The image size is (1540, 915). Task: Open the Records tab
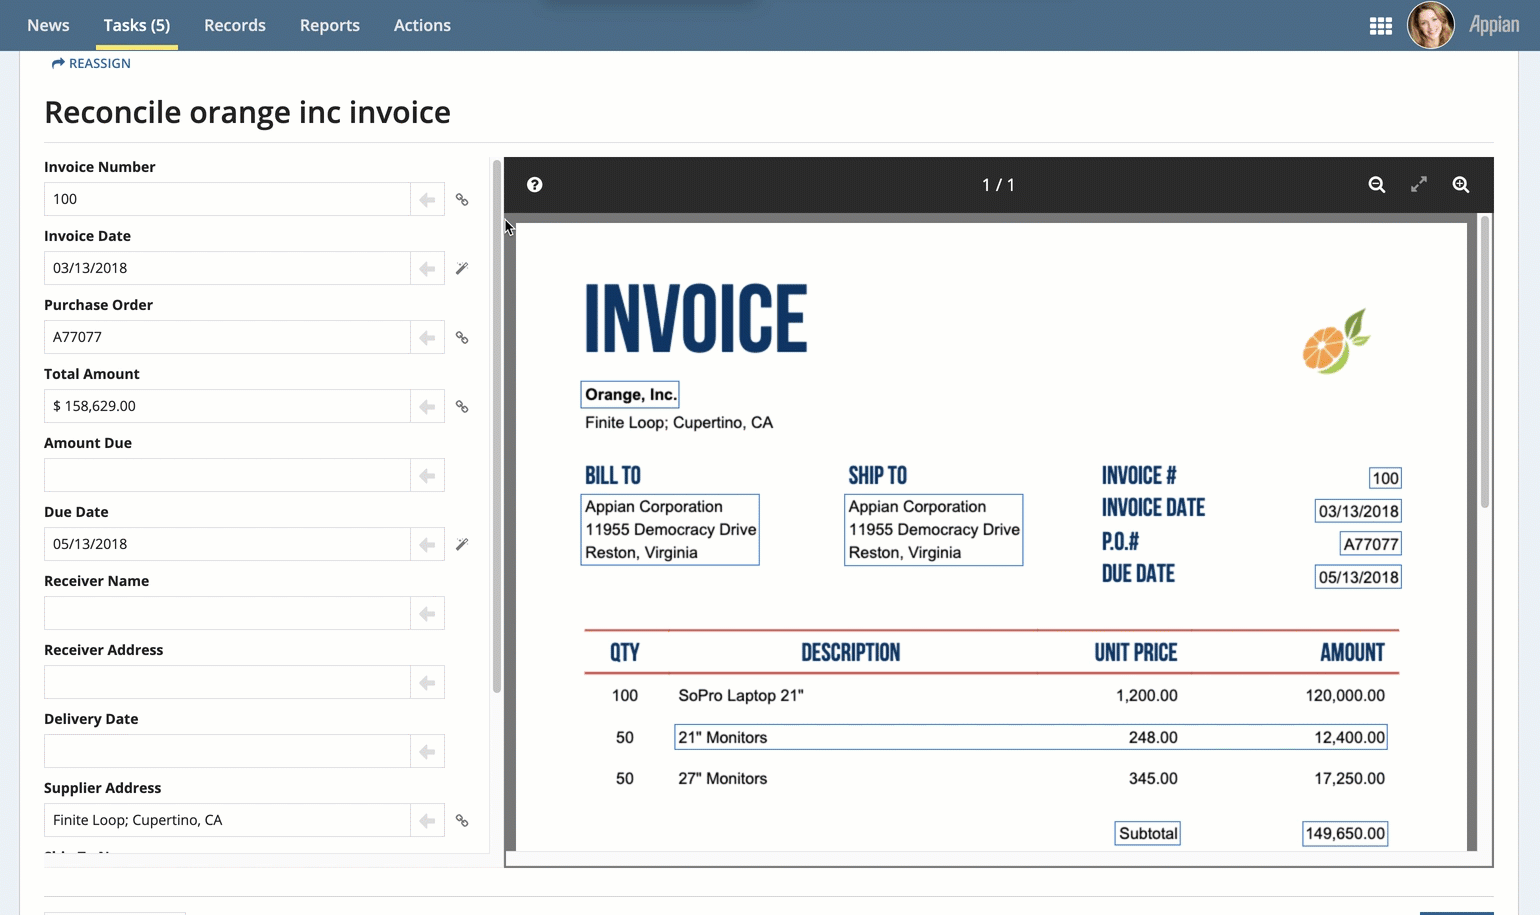pyautogui.click(x=235, y=25)
